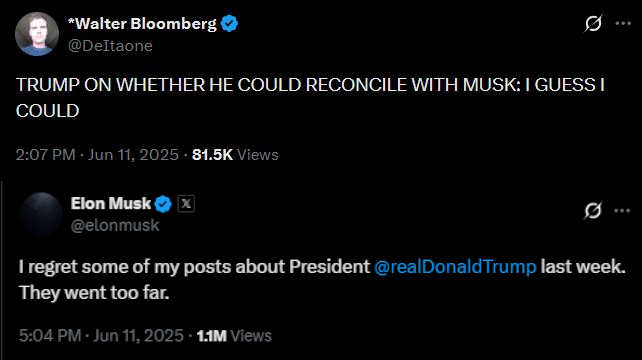Open the @DeItaone handle

pyautogui.click(x=110, y=45)
